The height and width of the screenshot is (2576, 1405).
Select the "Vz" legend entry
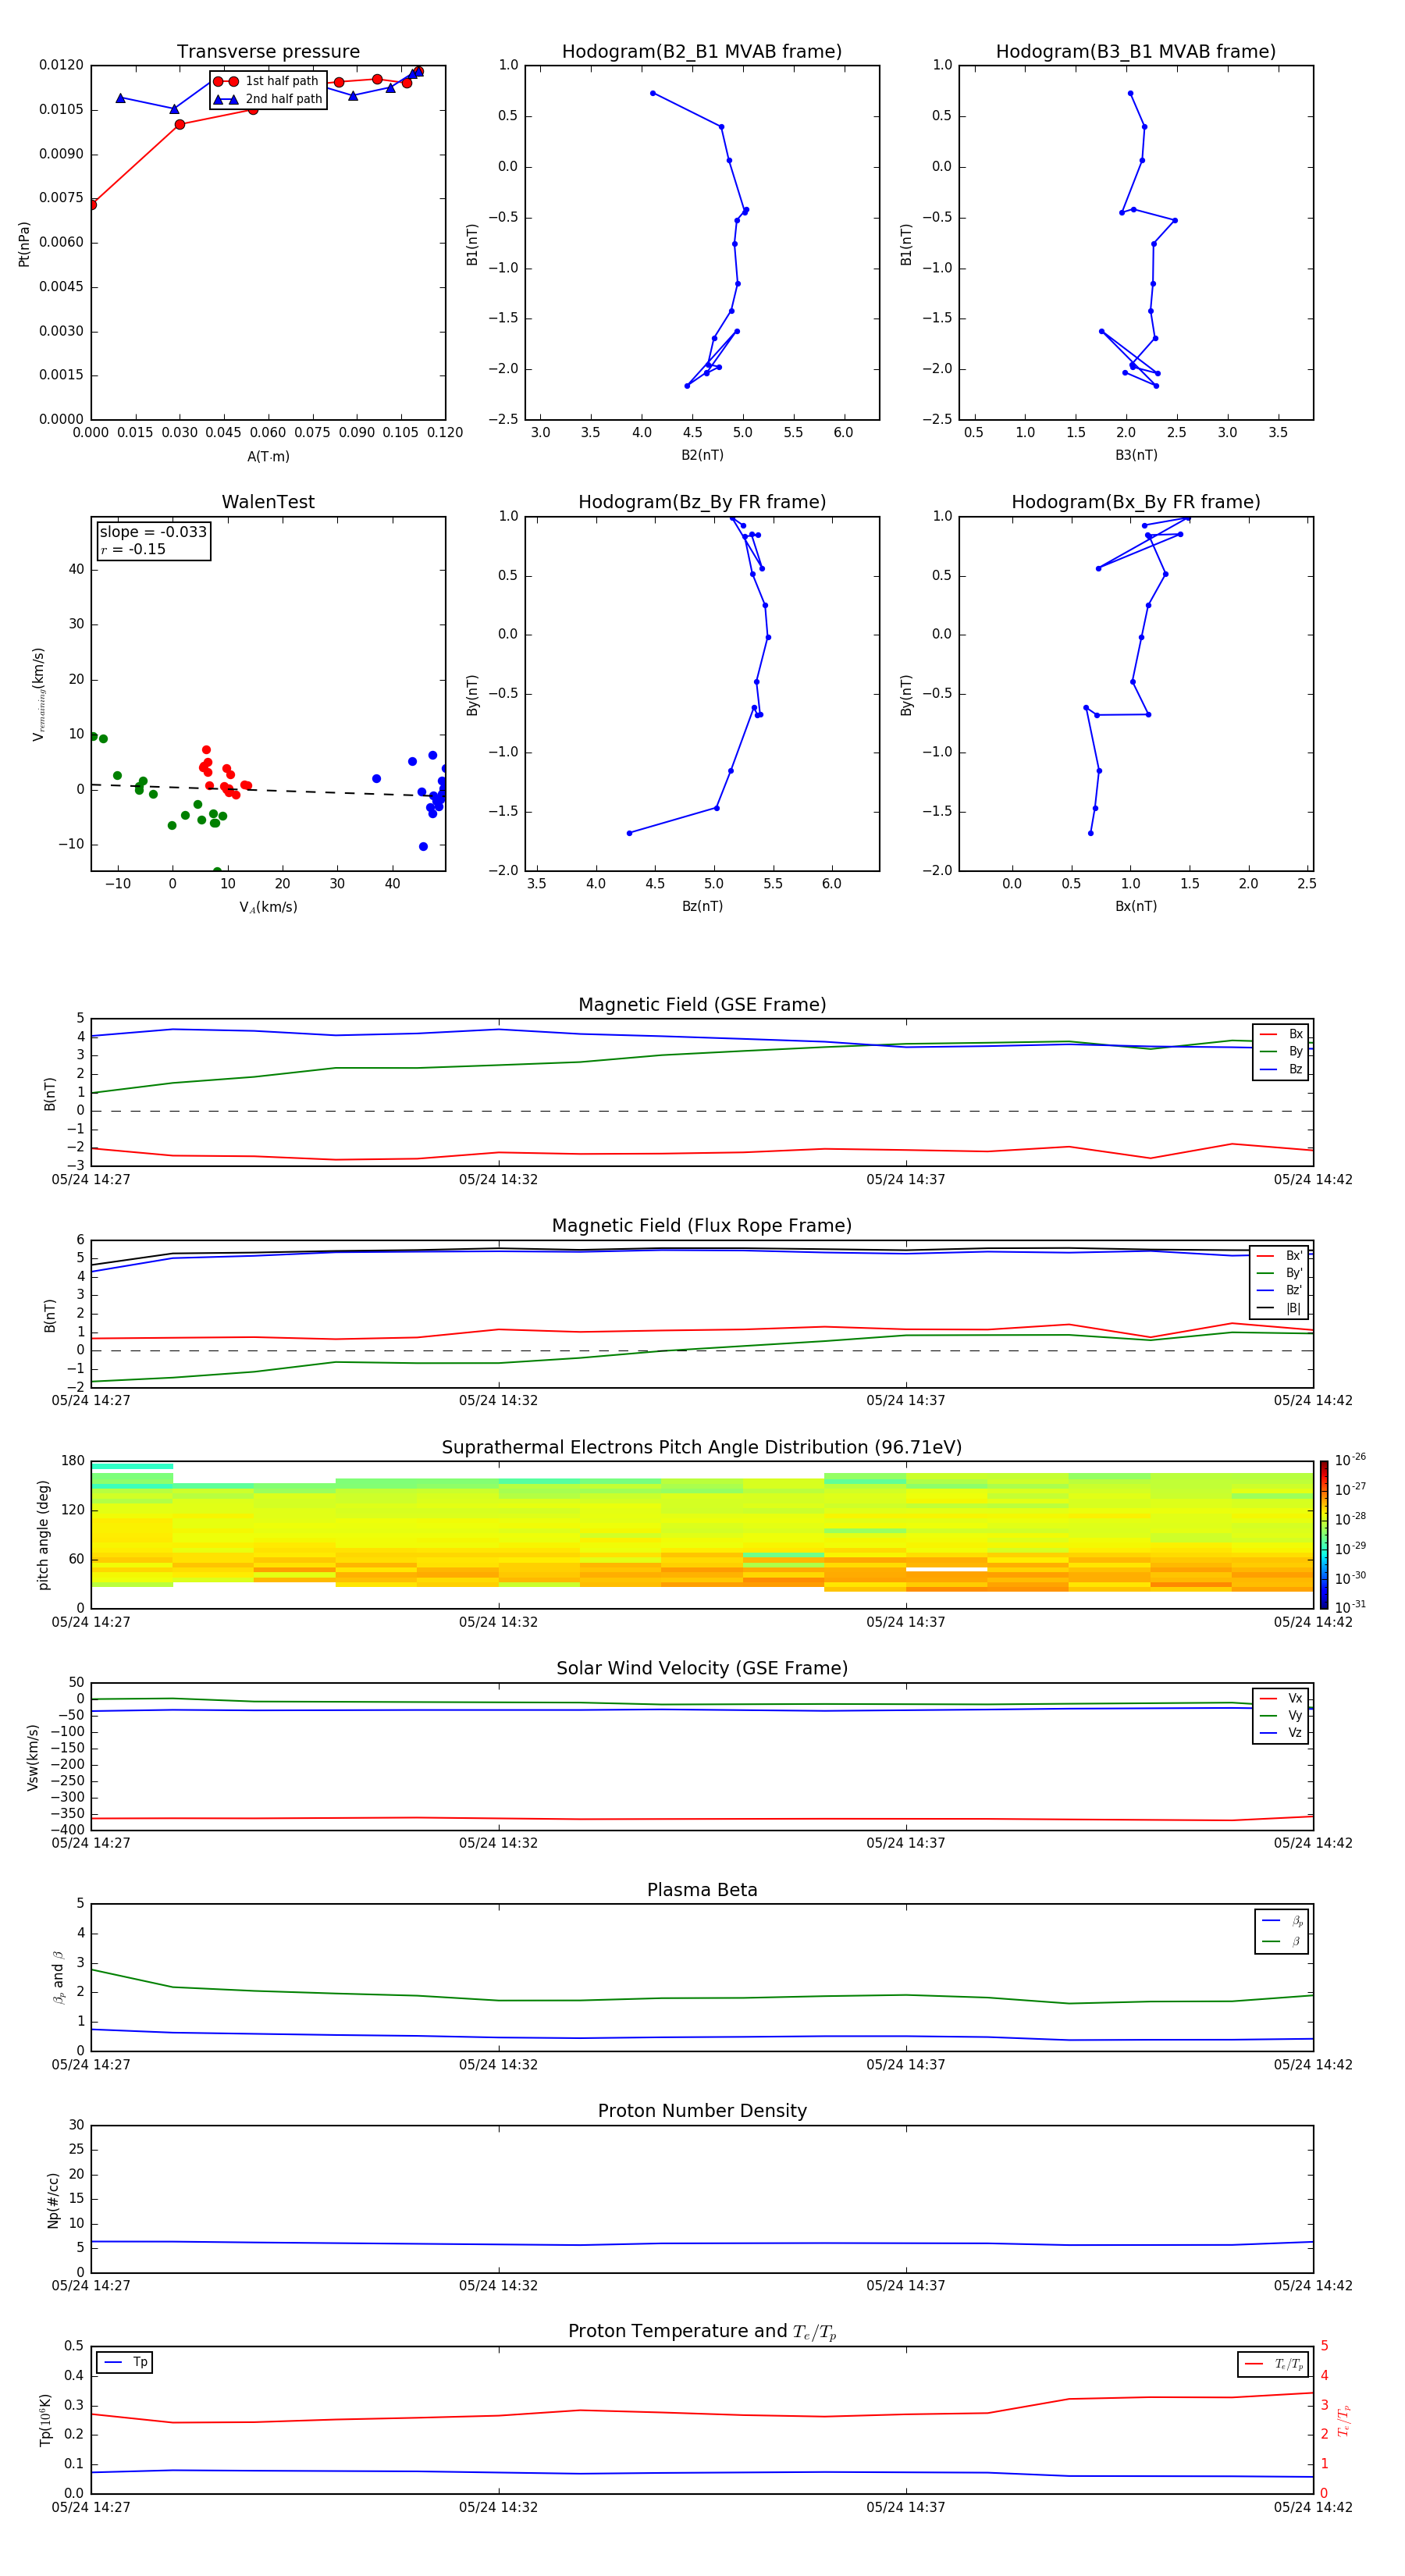[1281, 1733]
